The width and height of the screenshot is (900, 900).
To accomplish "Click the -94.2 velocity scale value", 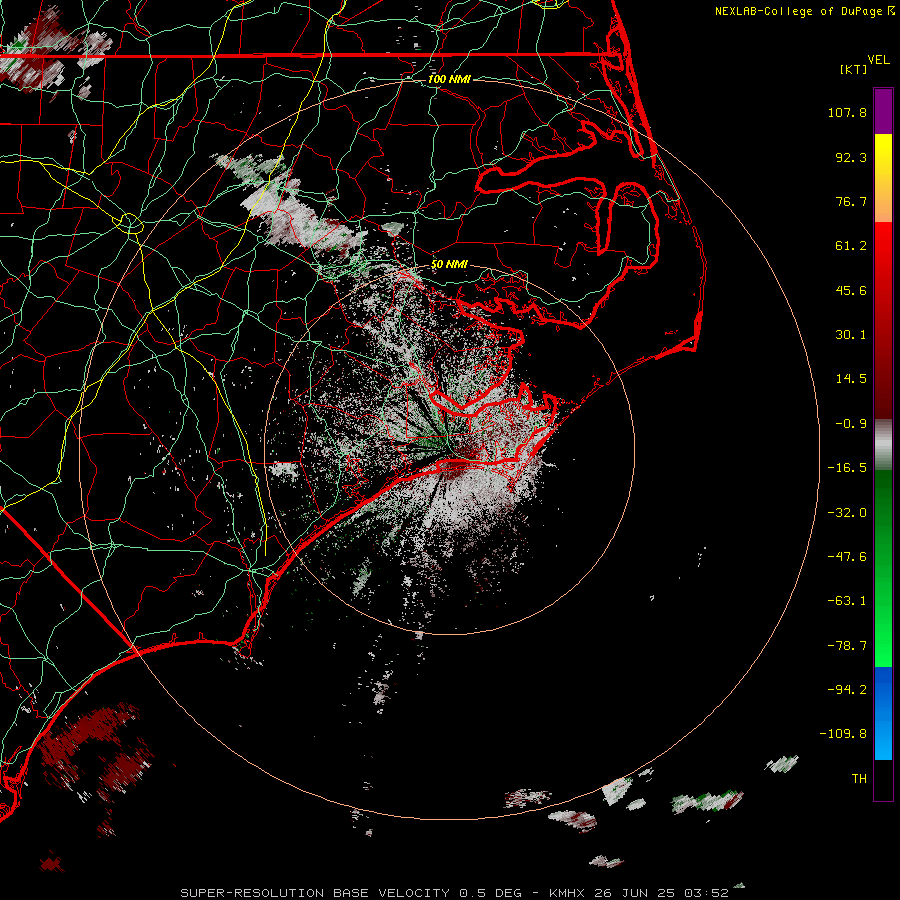I will pyautogui.click(x=847, y=689).
